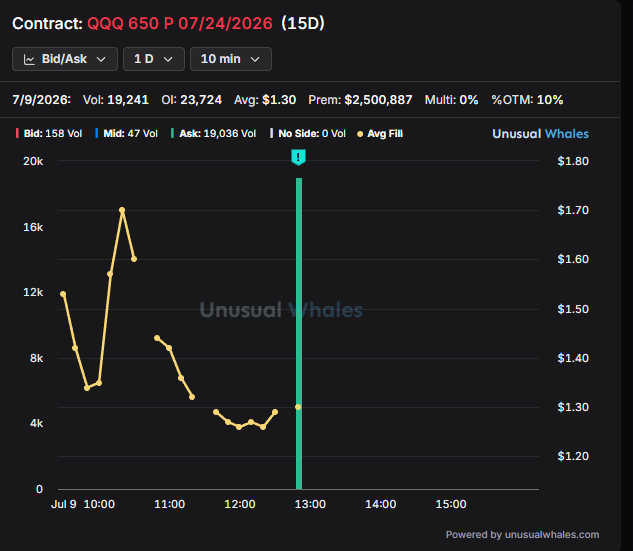
Task: Click the $1.80 price axis label
Action: 573,161
